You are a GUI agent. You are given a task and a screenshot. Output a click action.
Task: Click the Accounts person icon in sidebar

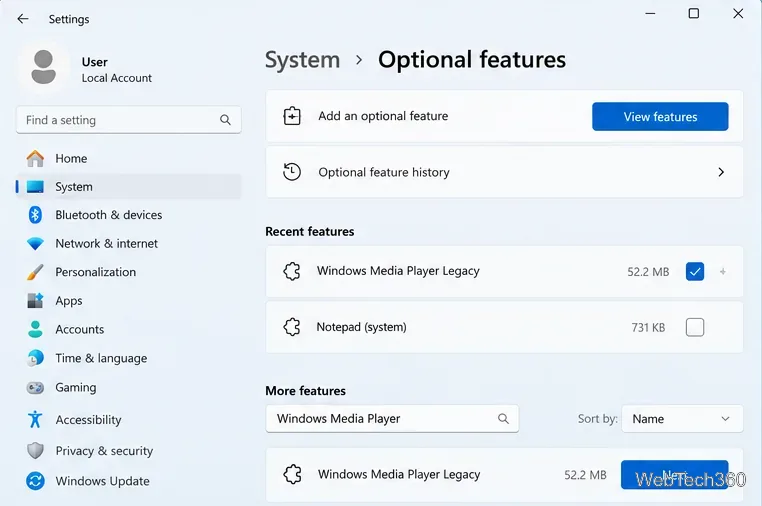[x=35, y=329]
